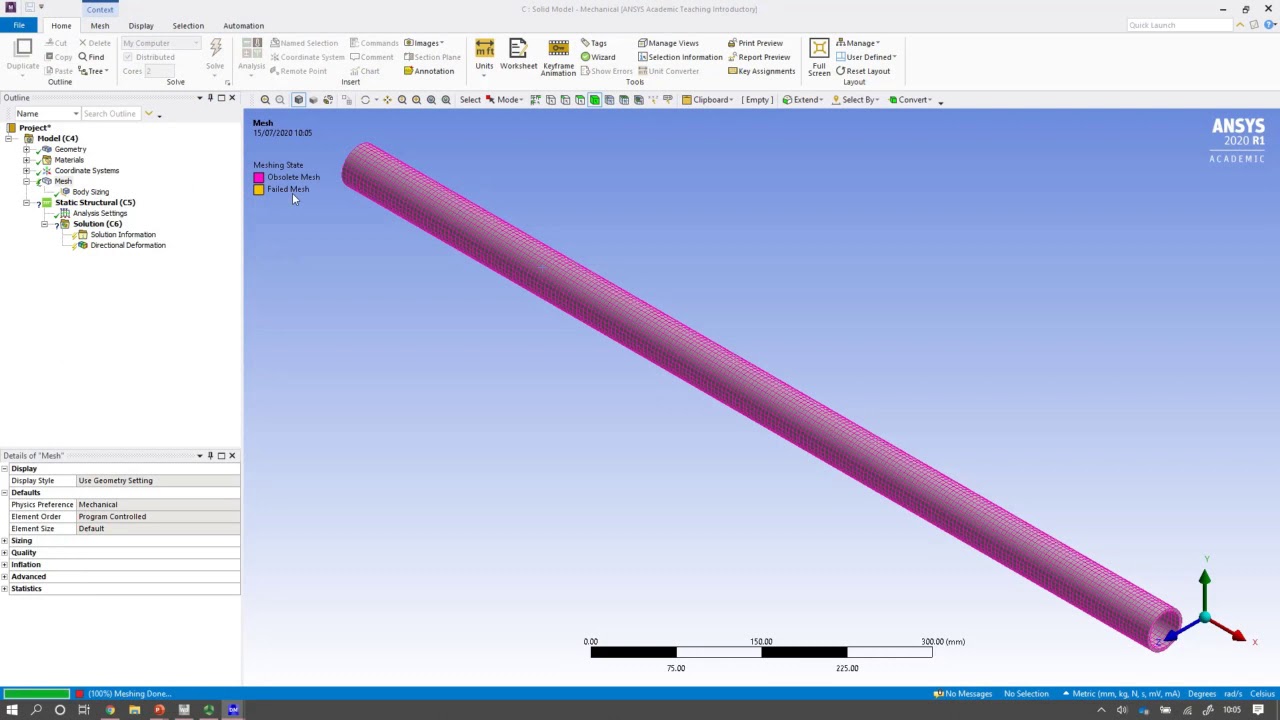Click the Obsolete Mesh magenta swatch
The height and width of the screenshot is (720, 1280).
259,178
